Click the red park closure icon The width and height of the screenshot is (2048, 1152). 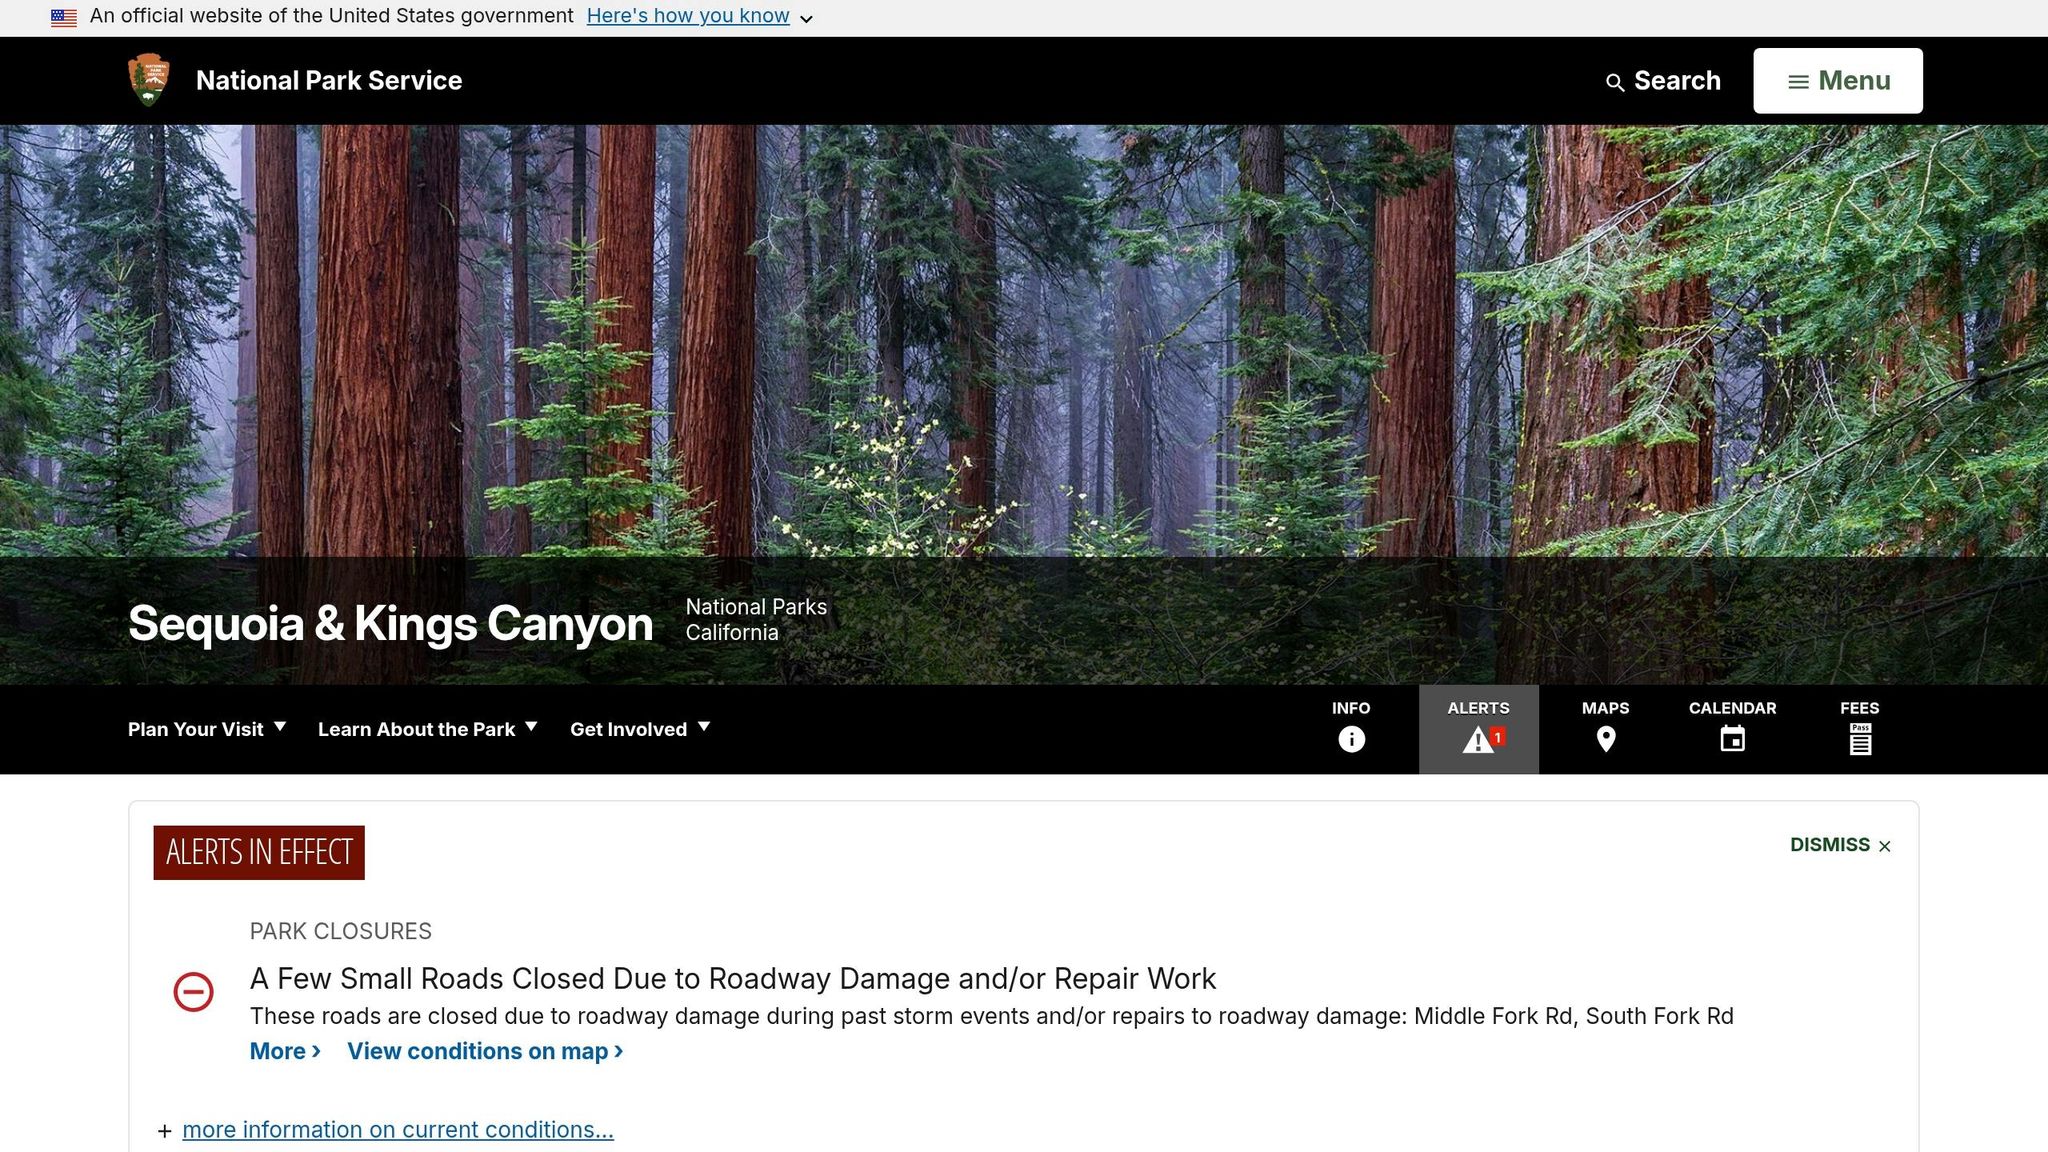[x=193, y=992]
